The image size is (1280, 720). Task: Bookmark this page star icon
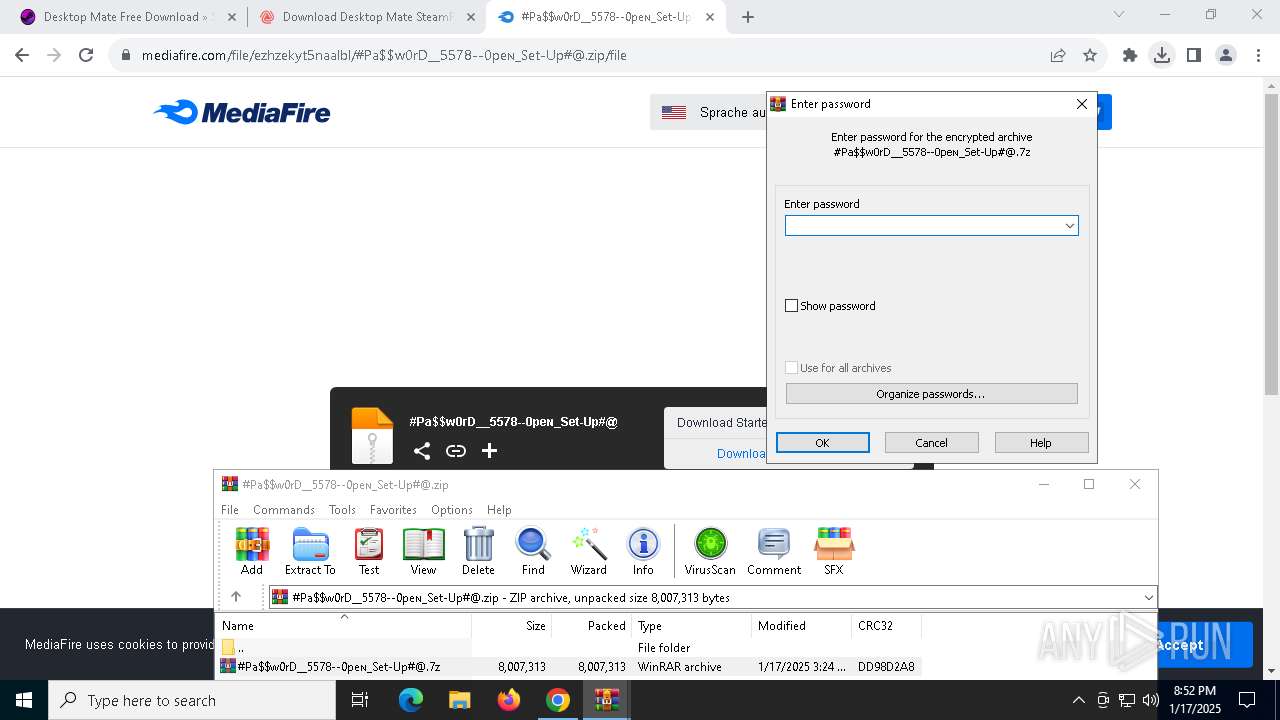tap(1090, 55)
